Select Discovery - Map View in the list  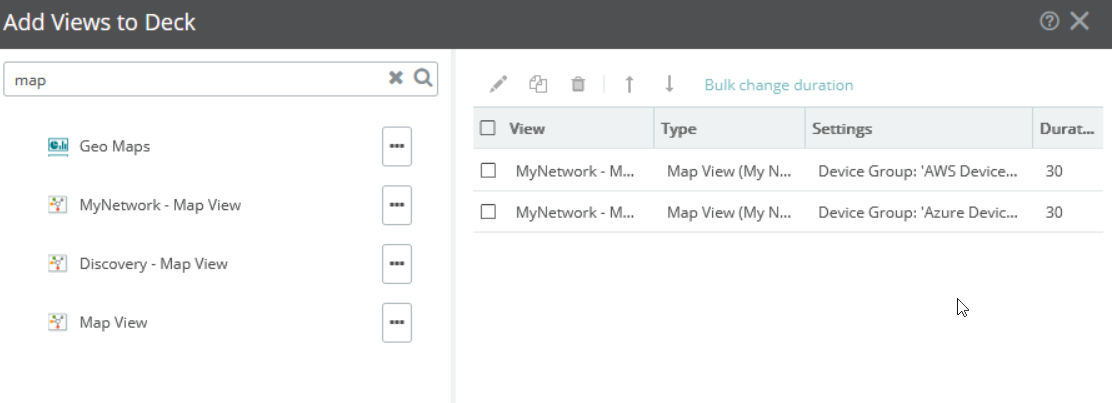[153, 264]
